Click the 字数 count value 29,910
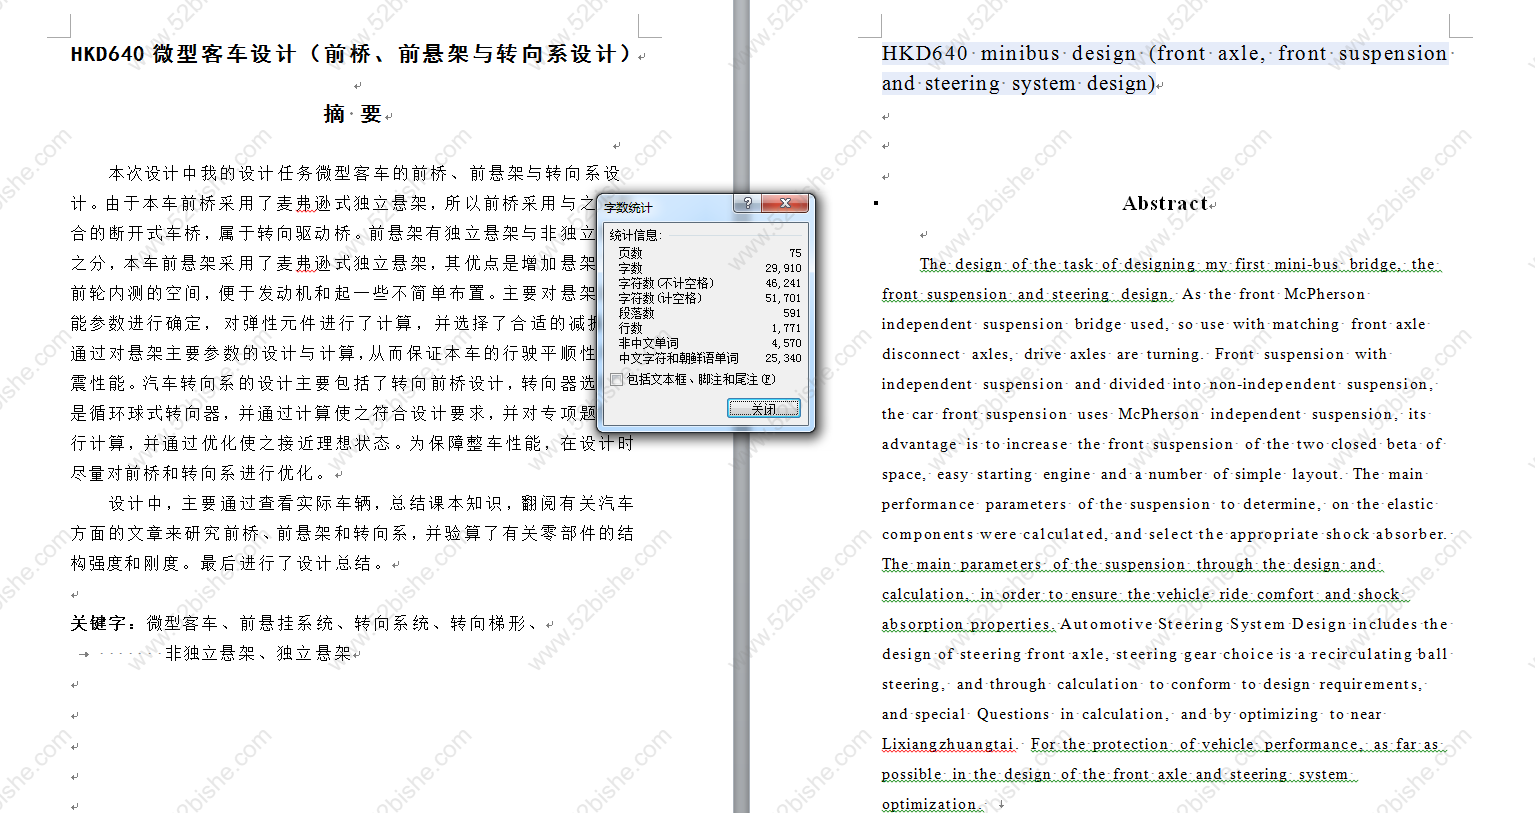 (x=783, y=268)
